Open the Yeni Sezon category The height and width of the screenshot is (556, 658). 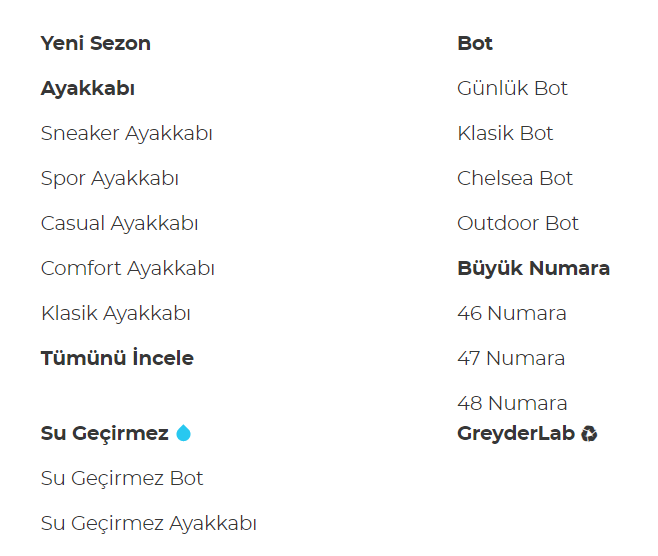[96, 43]
